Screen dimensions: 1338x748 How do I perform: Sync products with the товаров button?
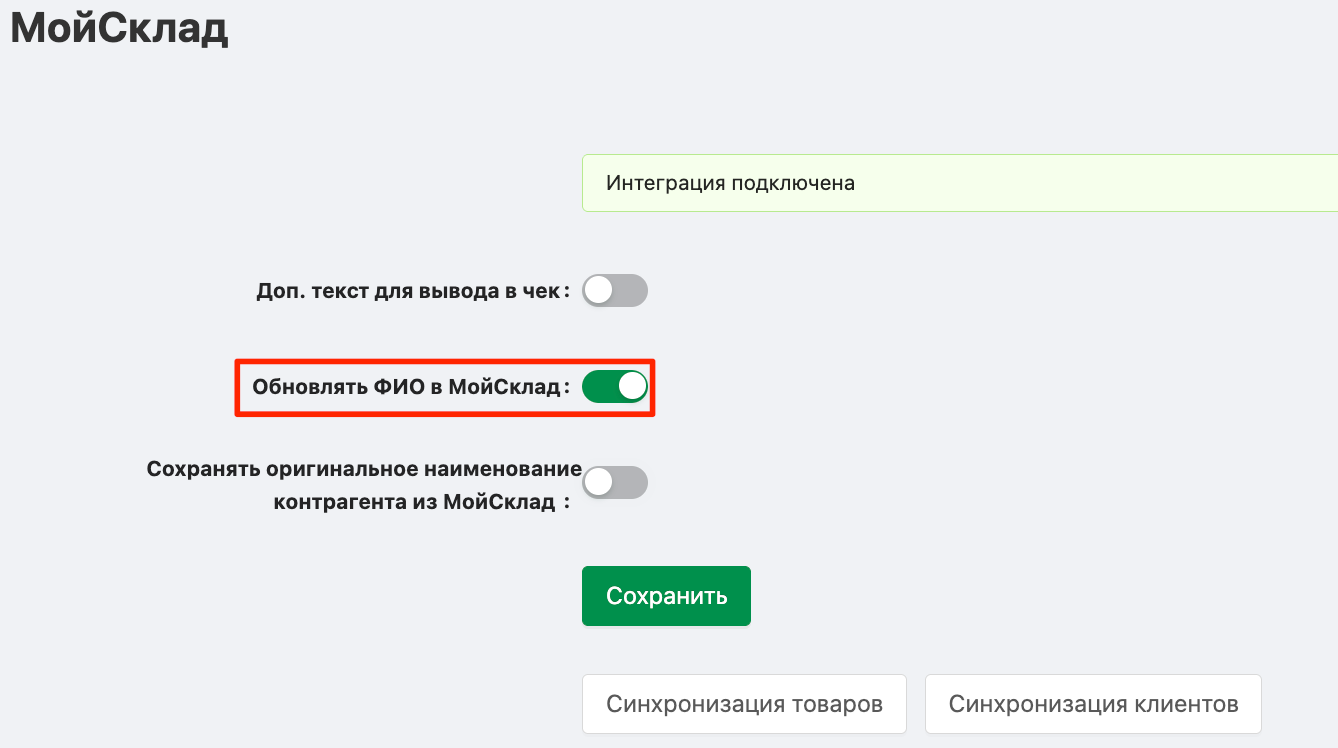[744, 704]
